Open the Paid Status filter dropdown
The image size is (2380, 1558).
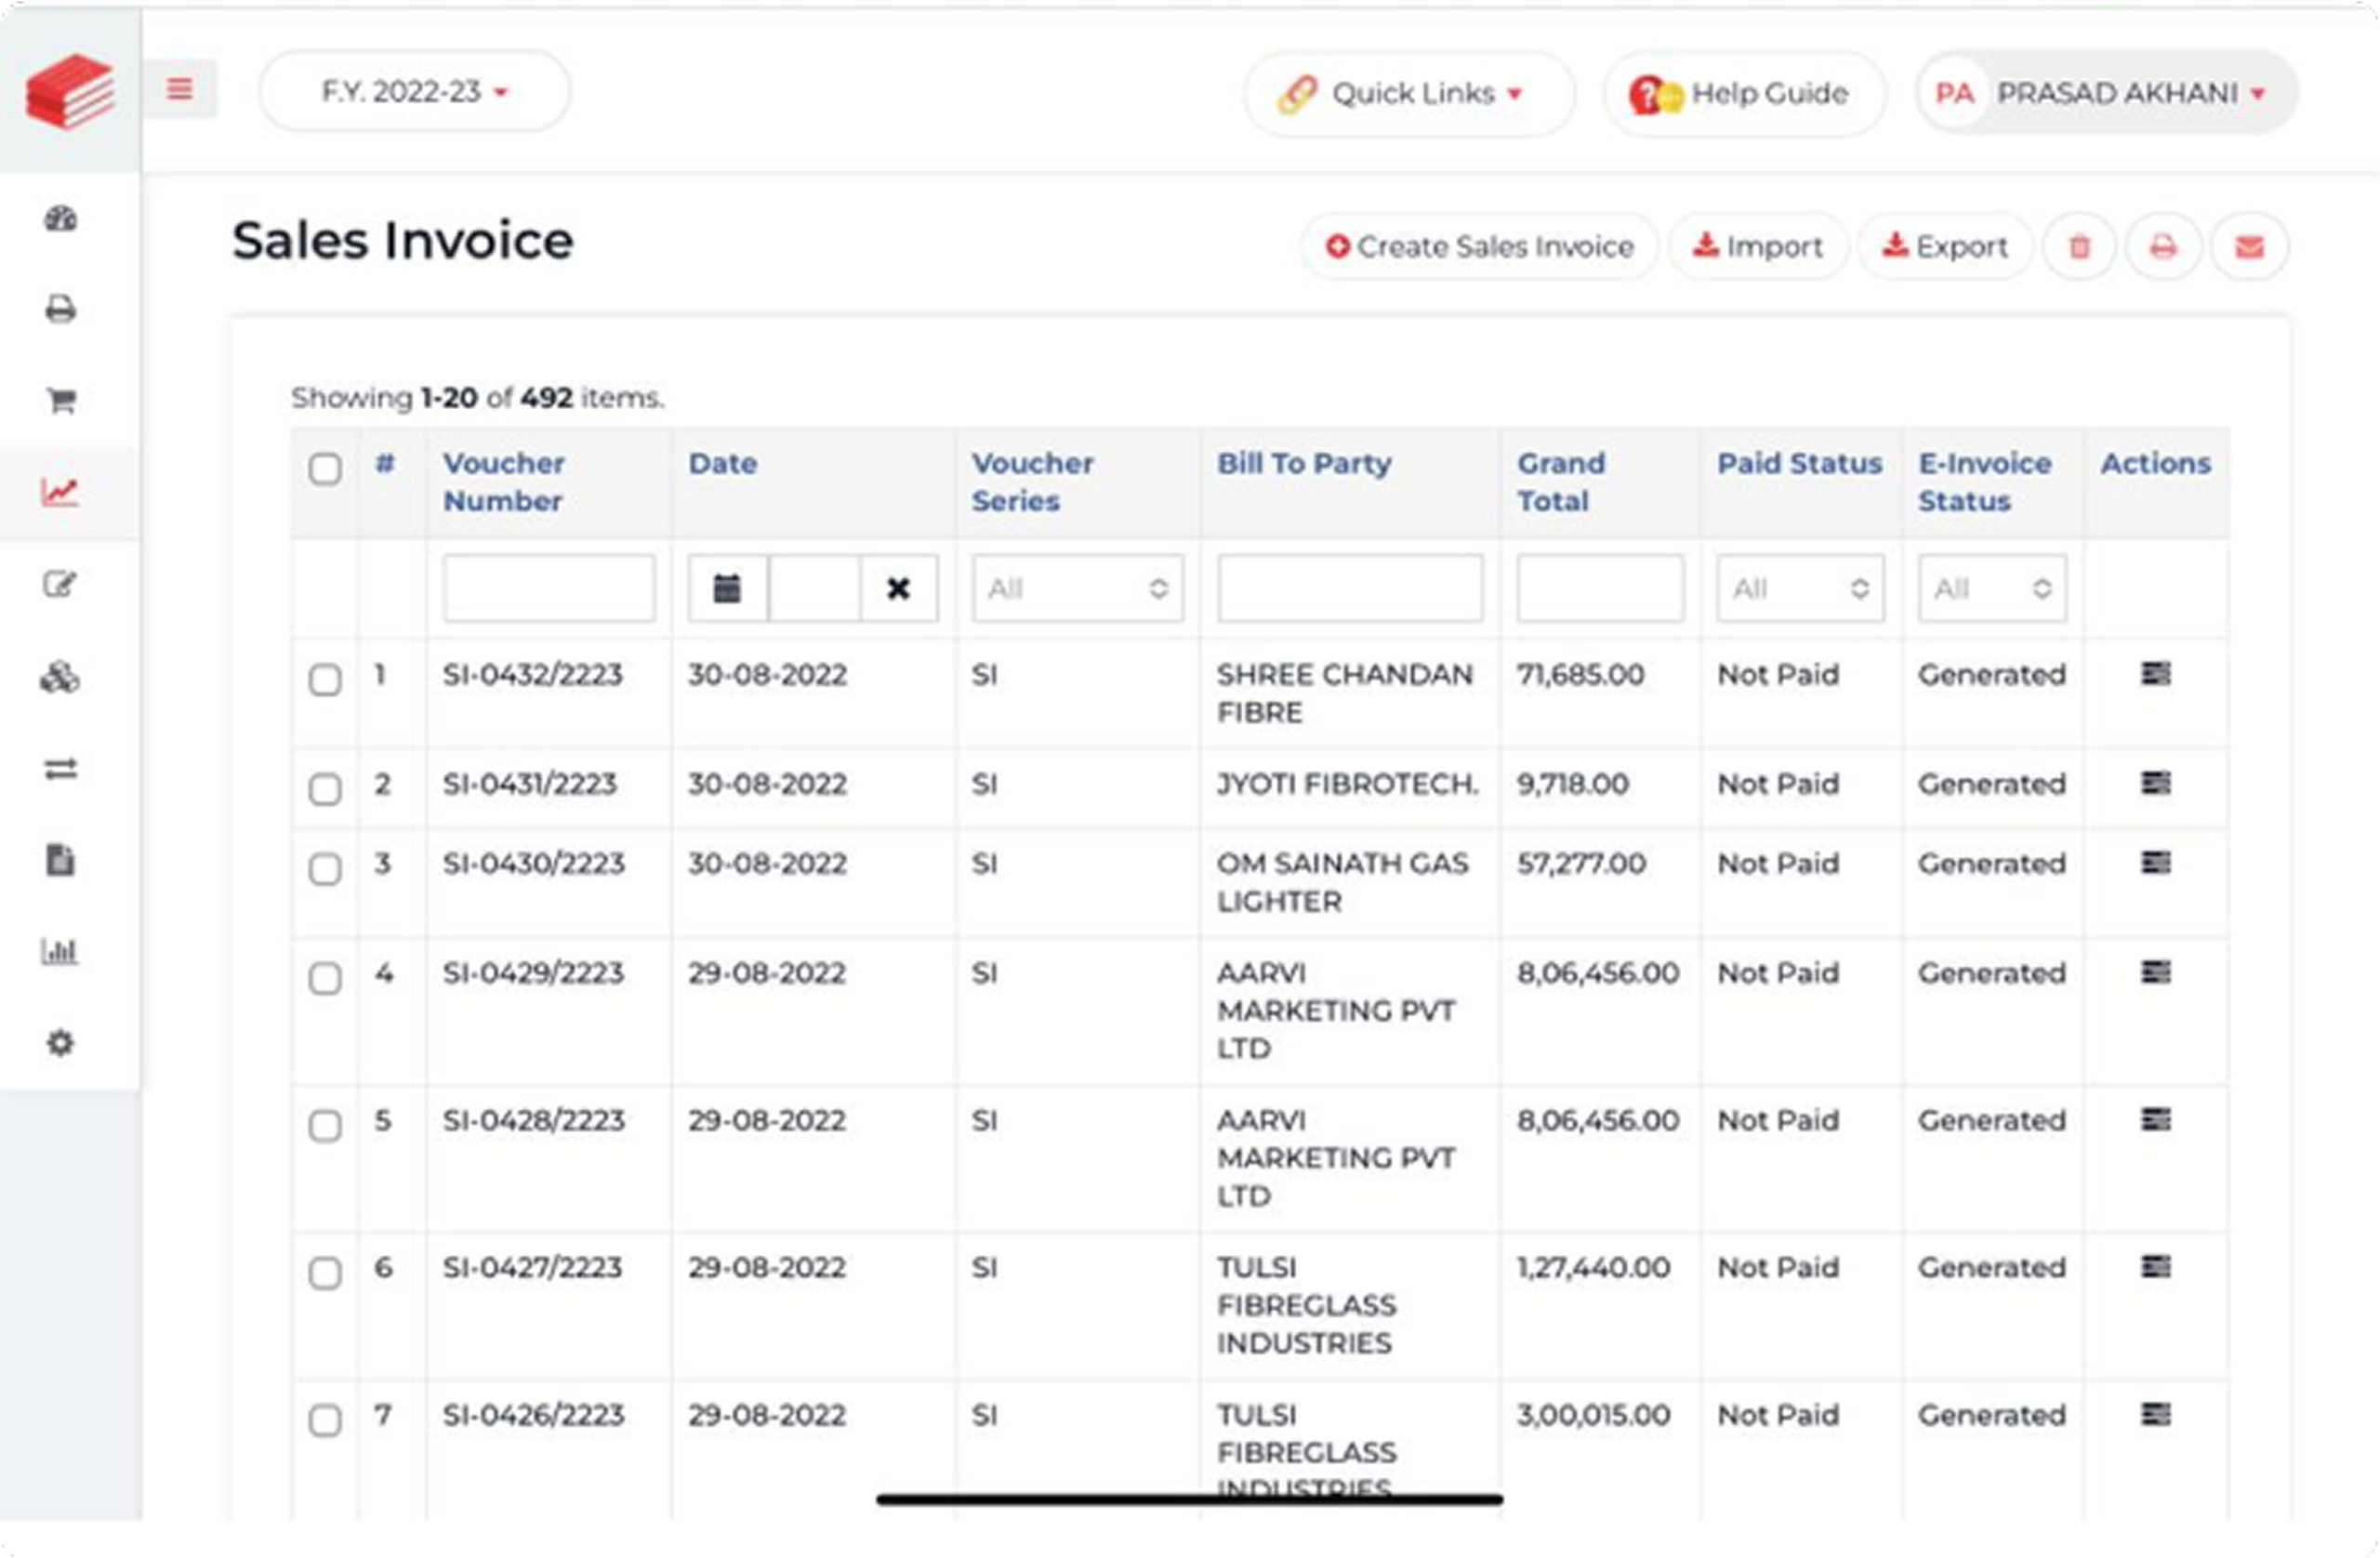click(1799, 589)
